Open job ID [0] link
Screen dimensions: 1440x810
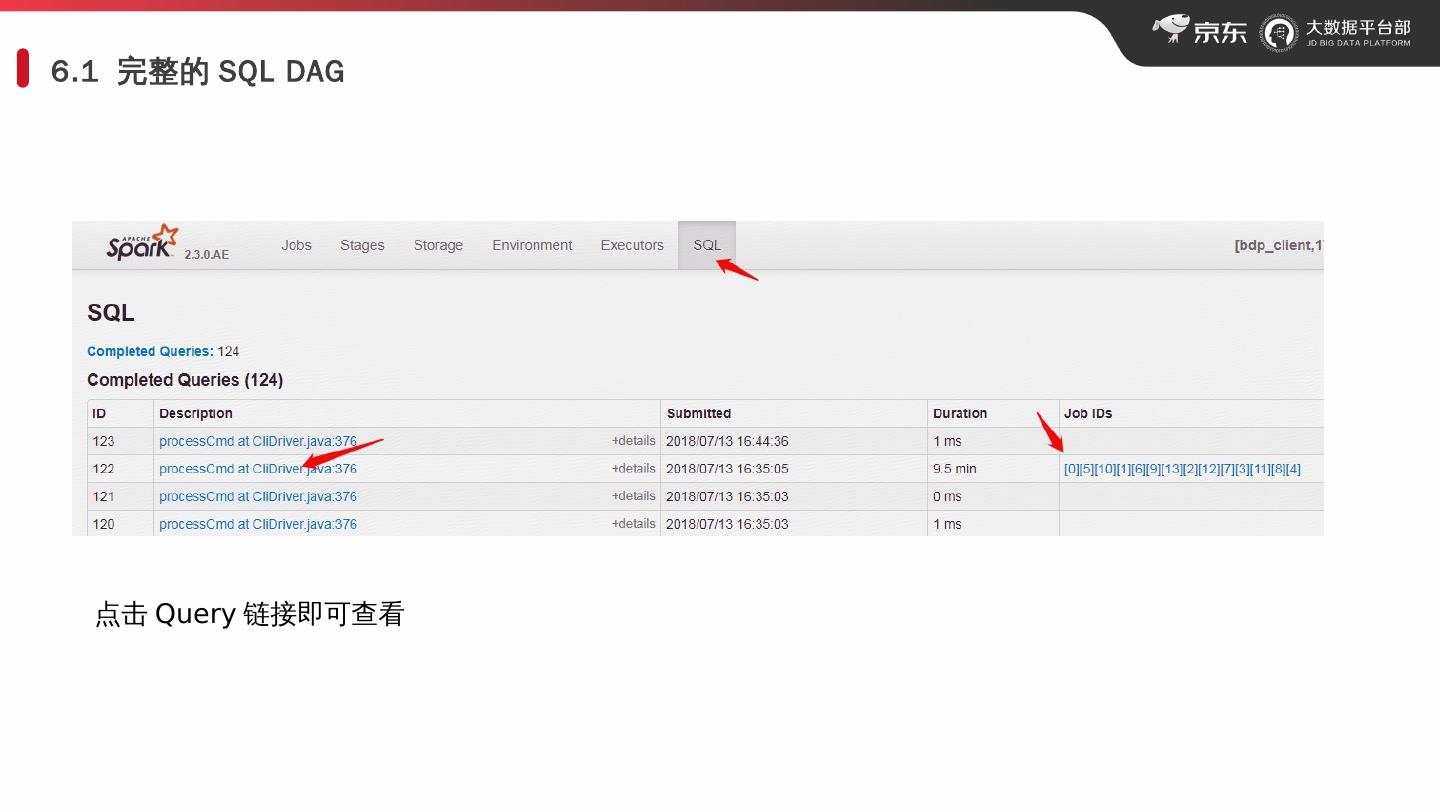(1071, 469)
